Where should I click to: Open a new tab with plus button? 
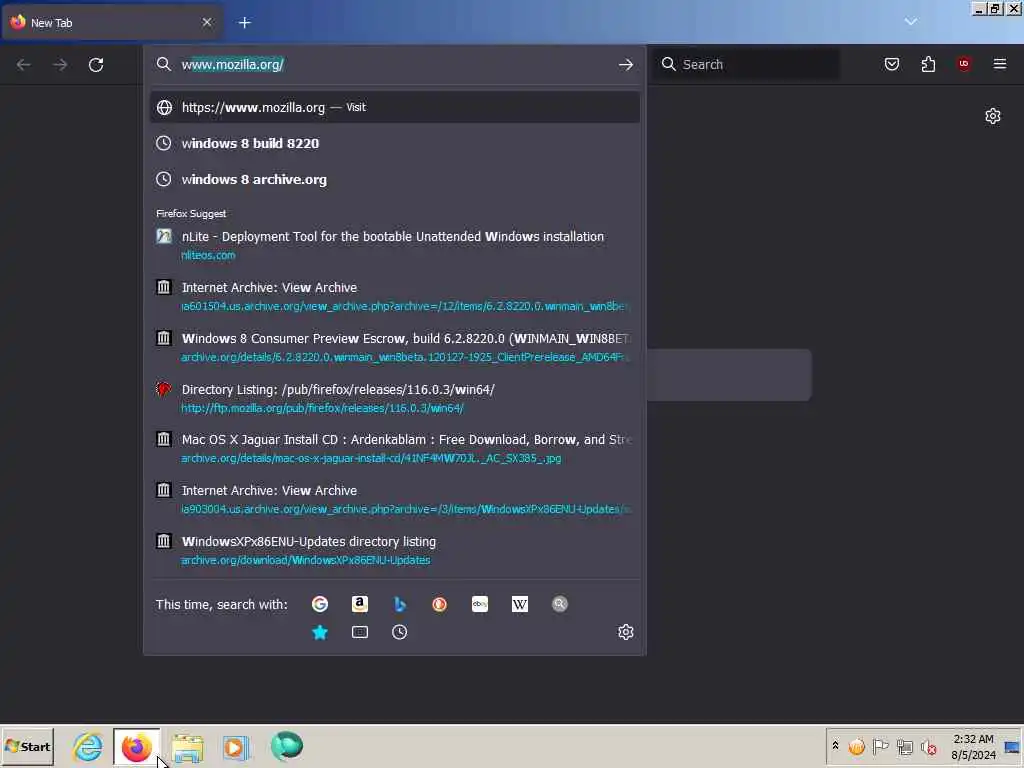[245, 23]
